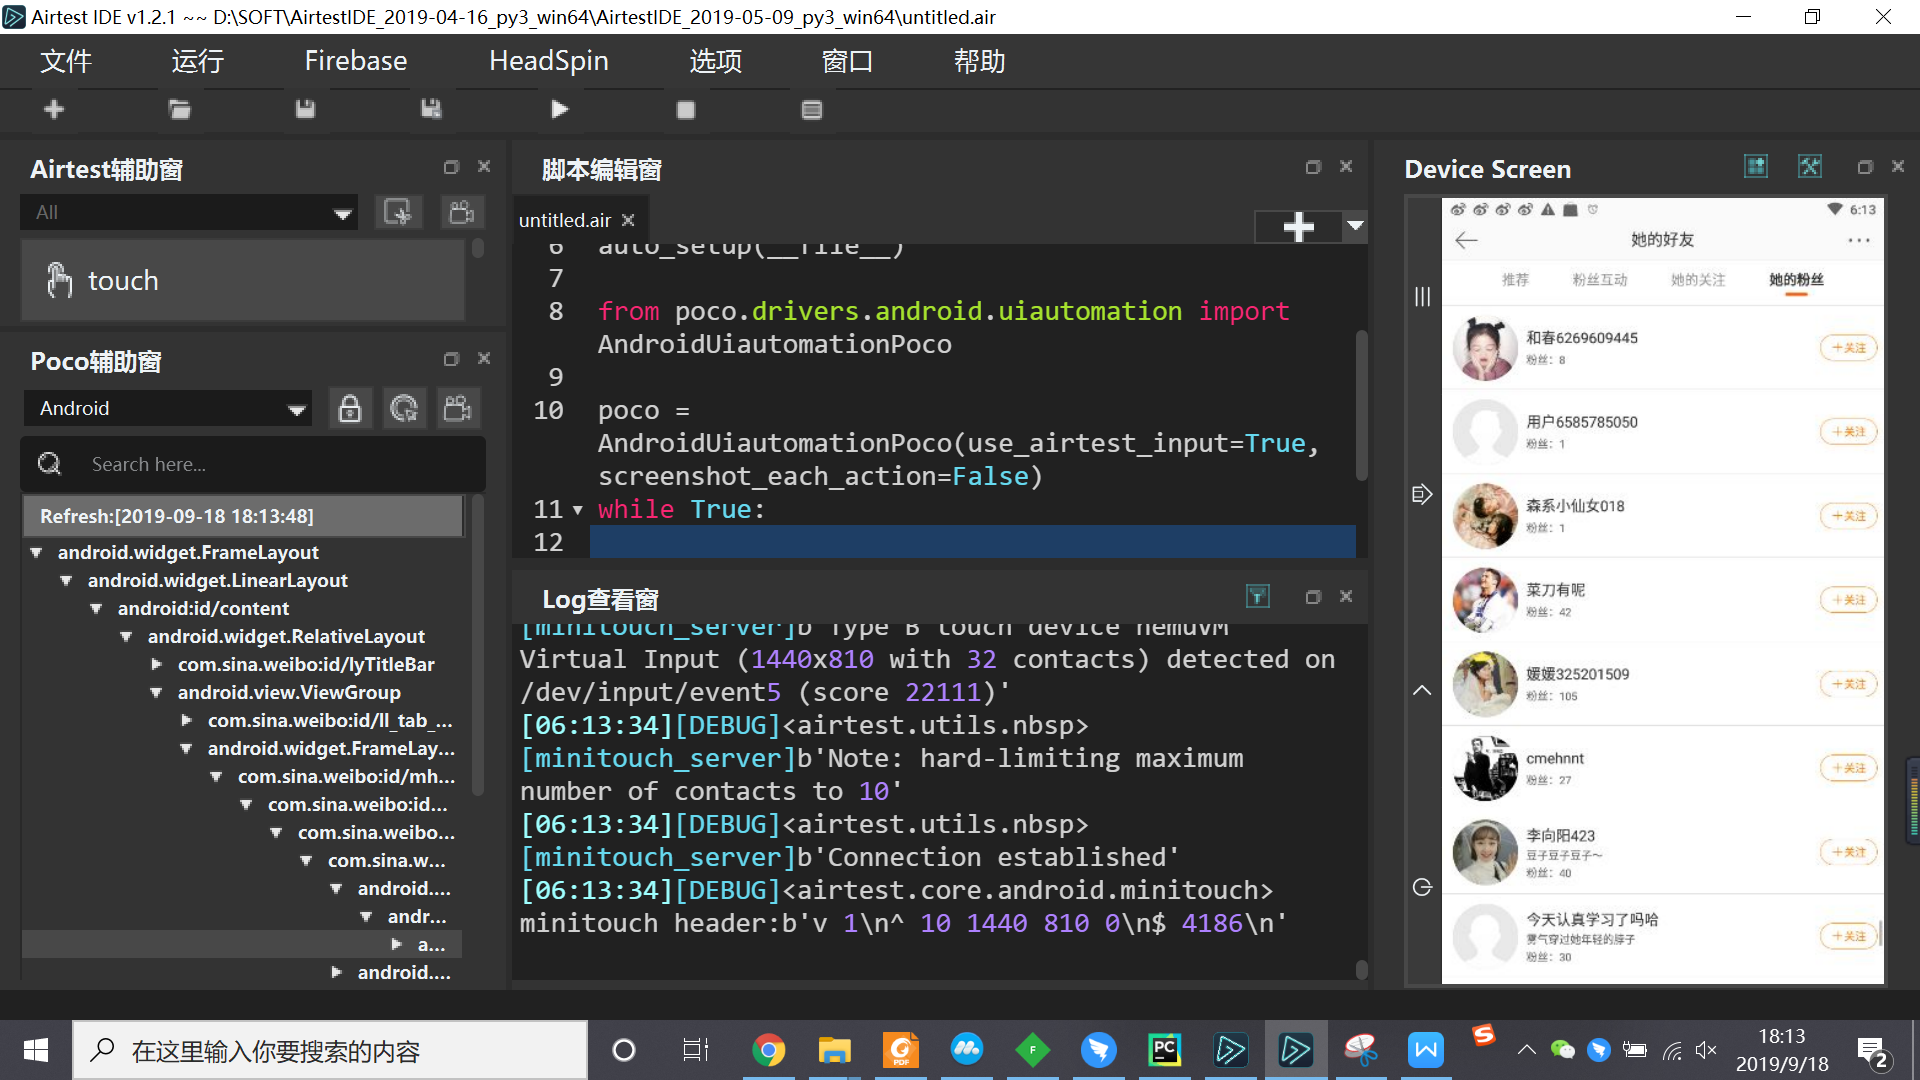1920x1080 pixels.
Task: Click the Save script icon in toolbar
Action: (x=303, y=111)
